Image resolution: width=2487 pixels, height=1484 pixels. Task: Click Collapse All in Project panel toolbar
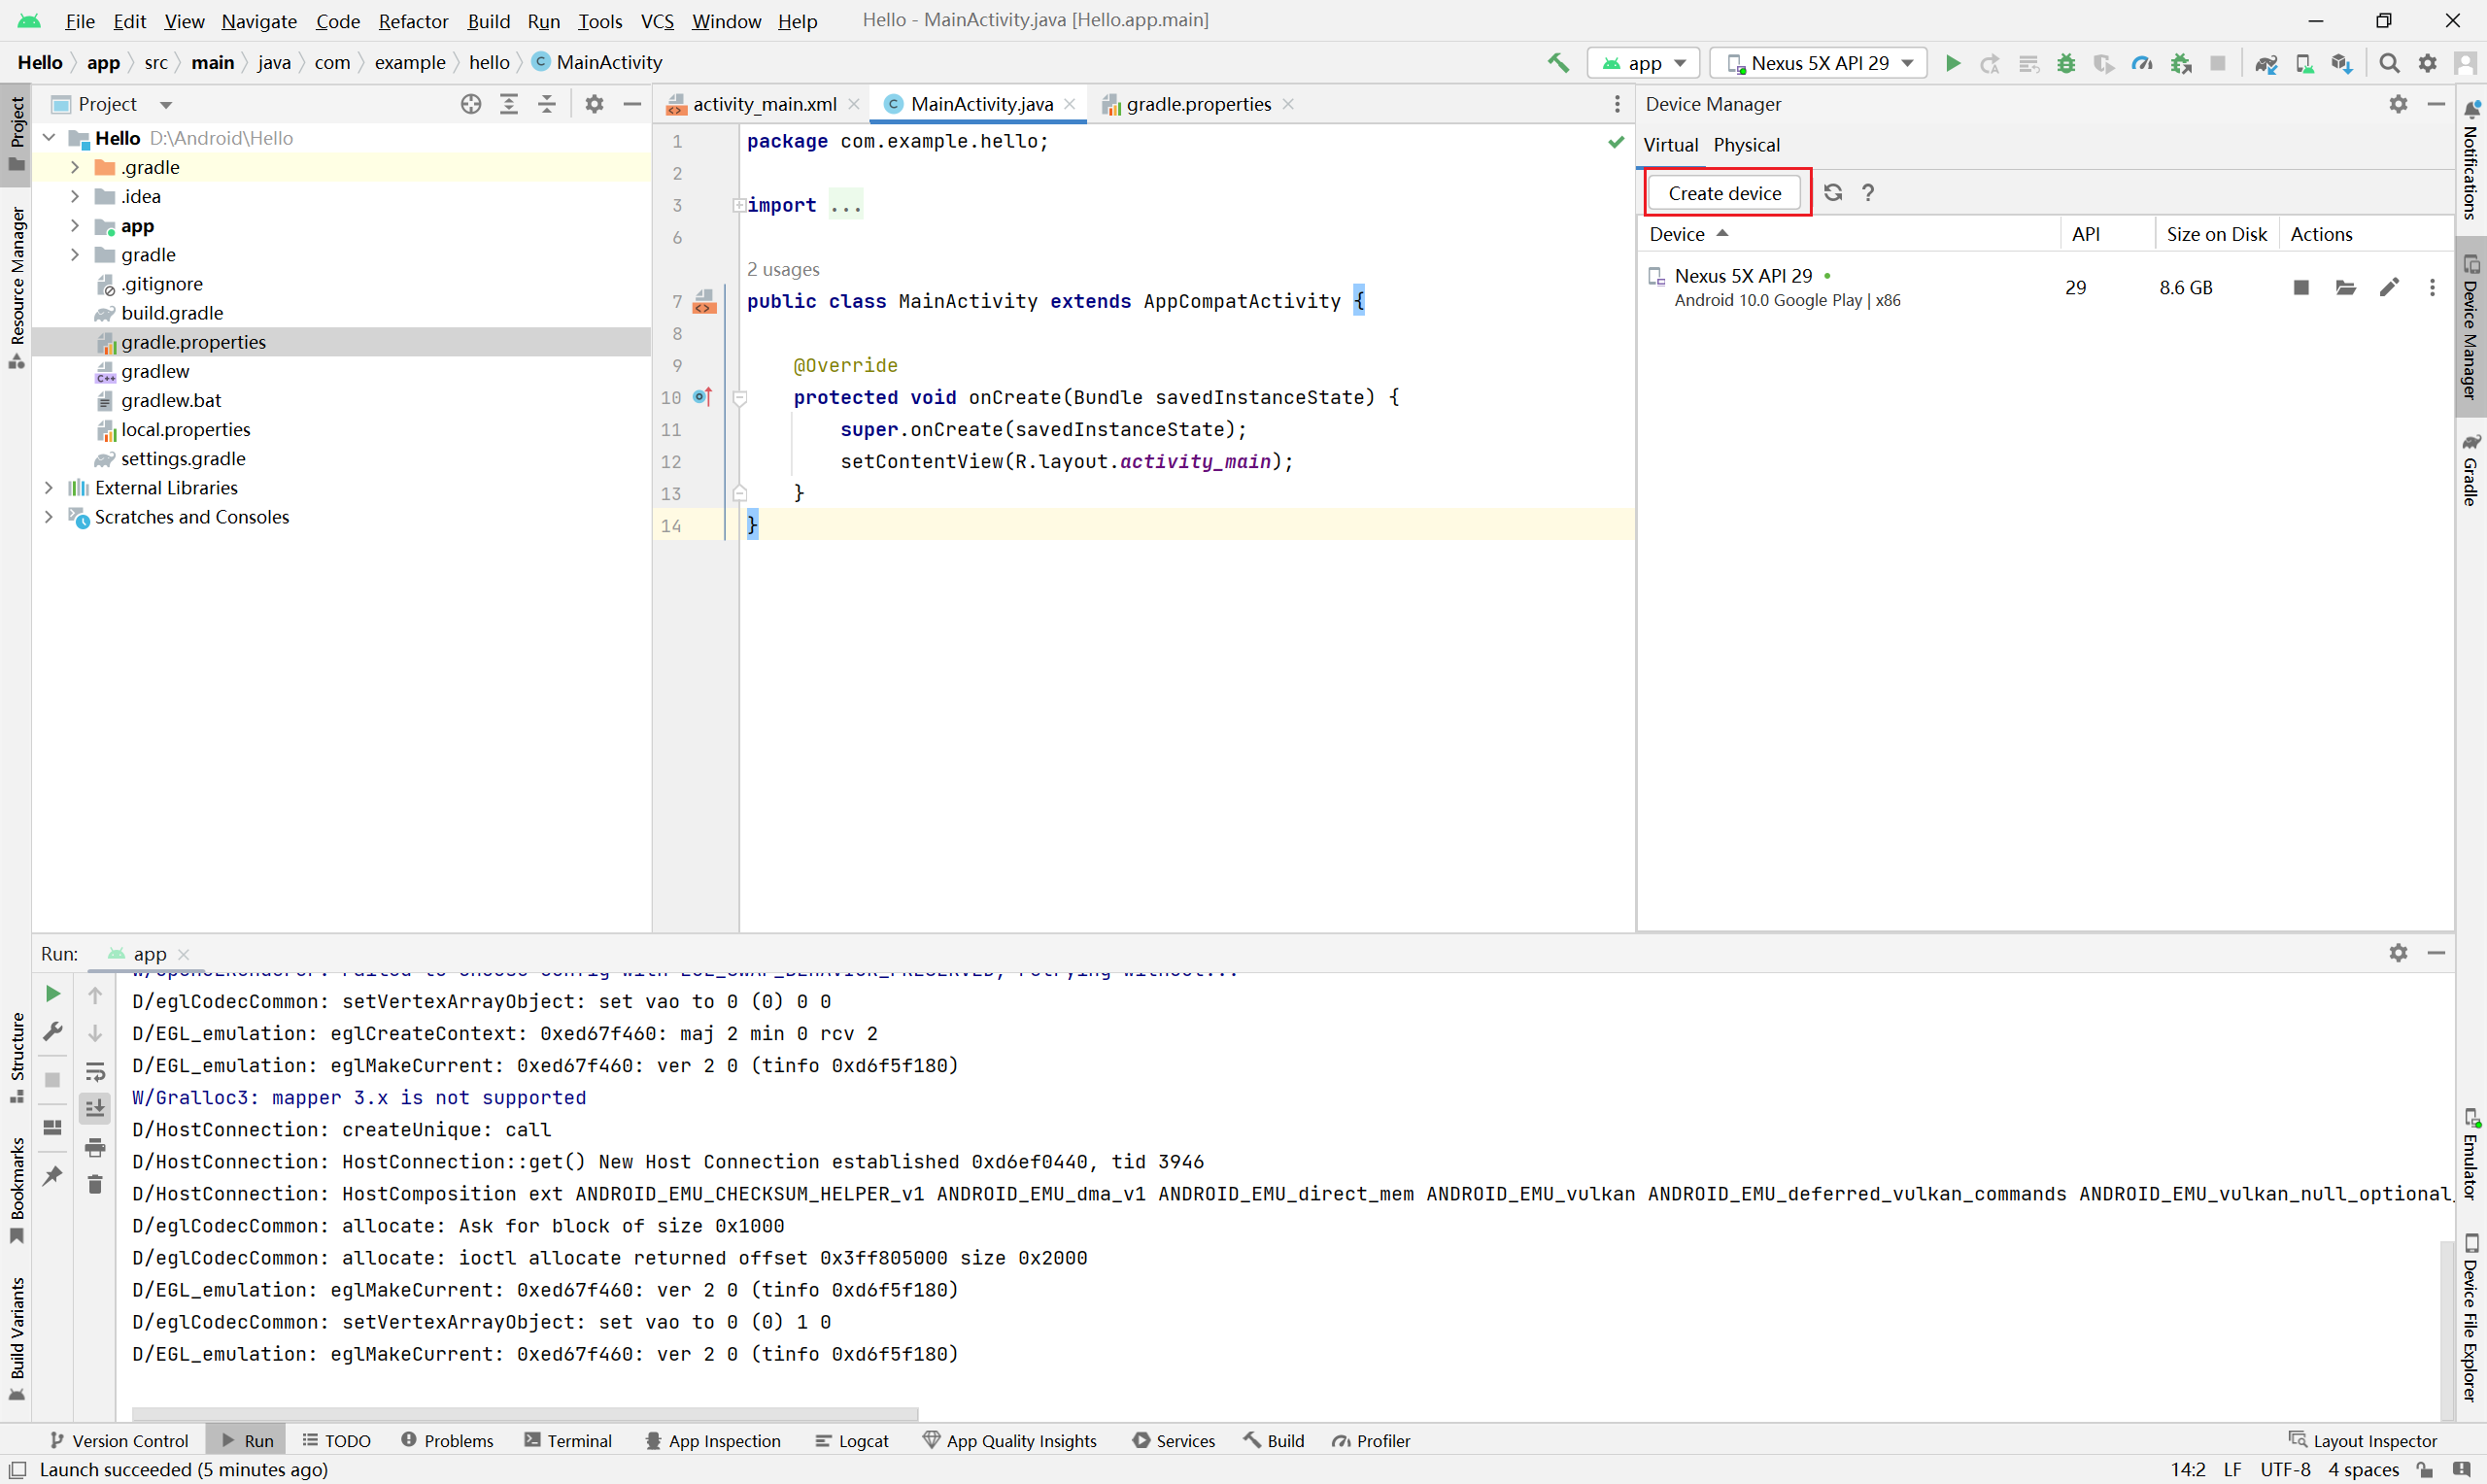(547, 104)
